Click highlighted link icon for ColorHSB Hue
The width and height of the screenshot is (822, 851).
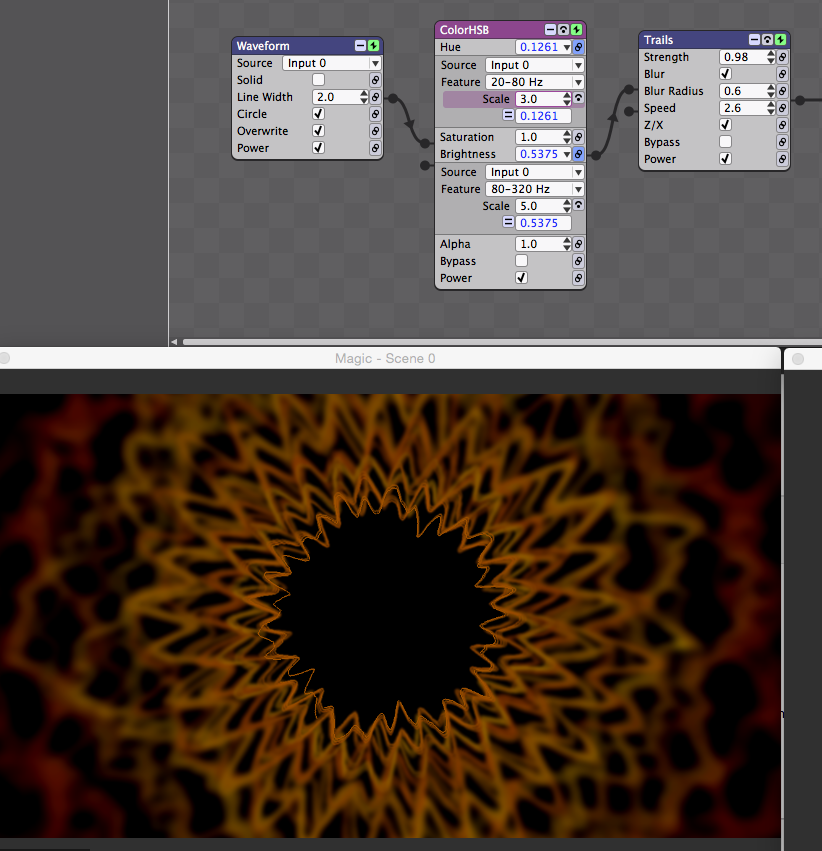tap(578, 47)
